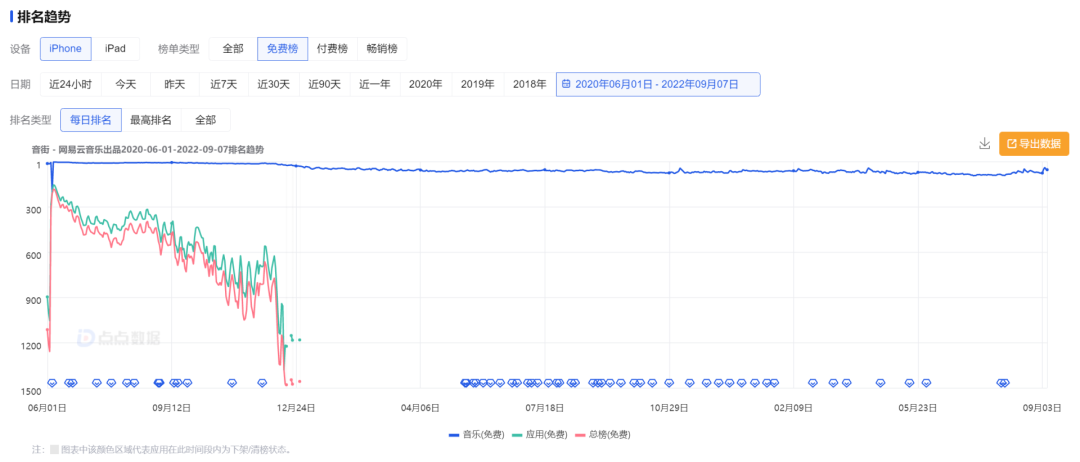
Task: Click 导出数据 export button
Action: (1034, 144)
